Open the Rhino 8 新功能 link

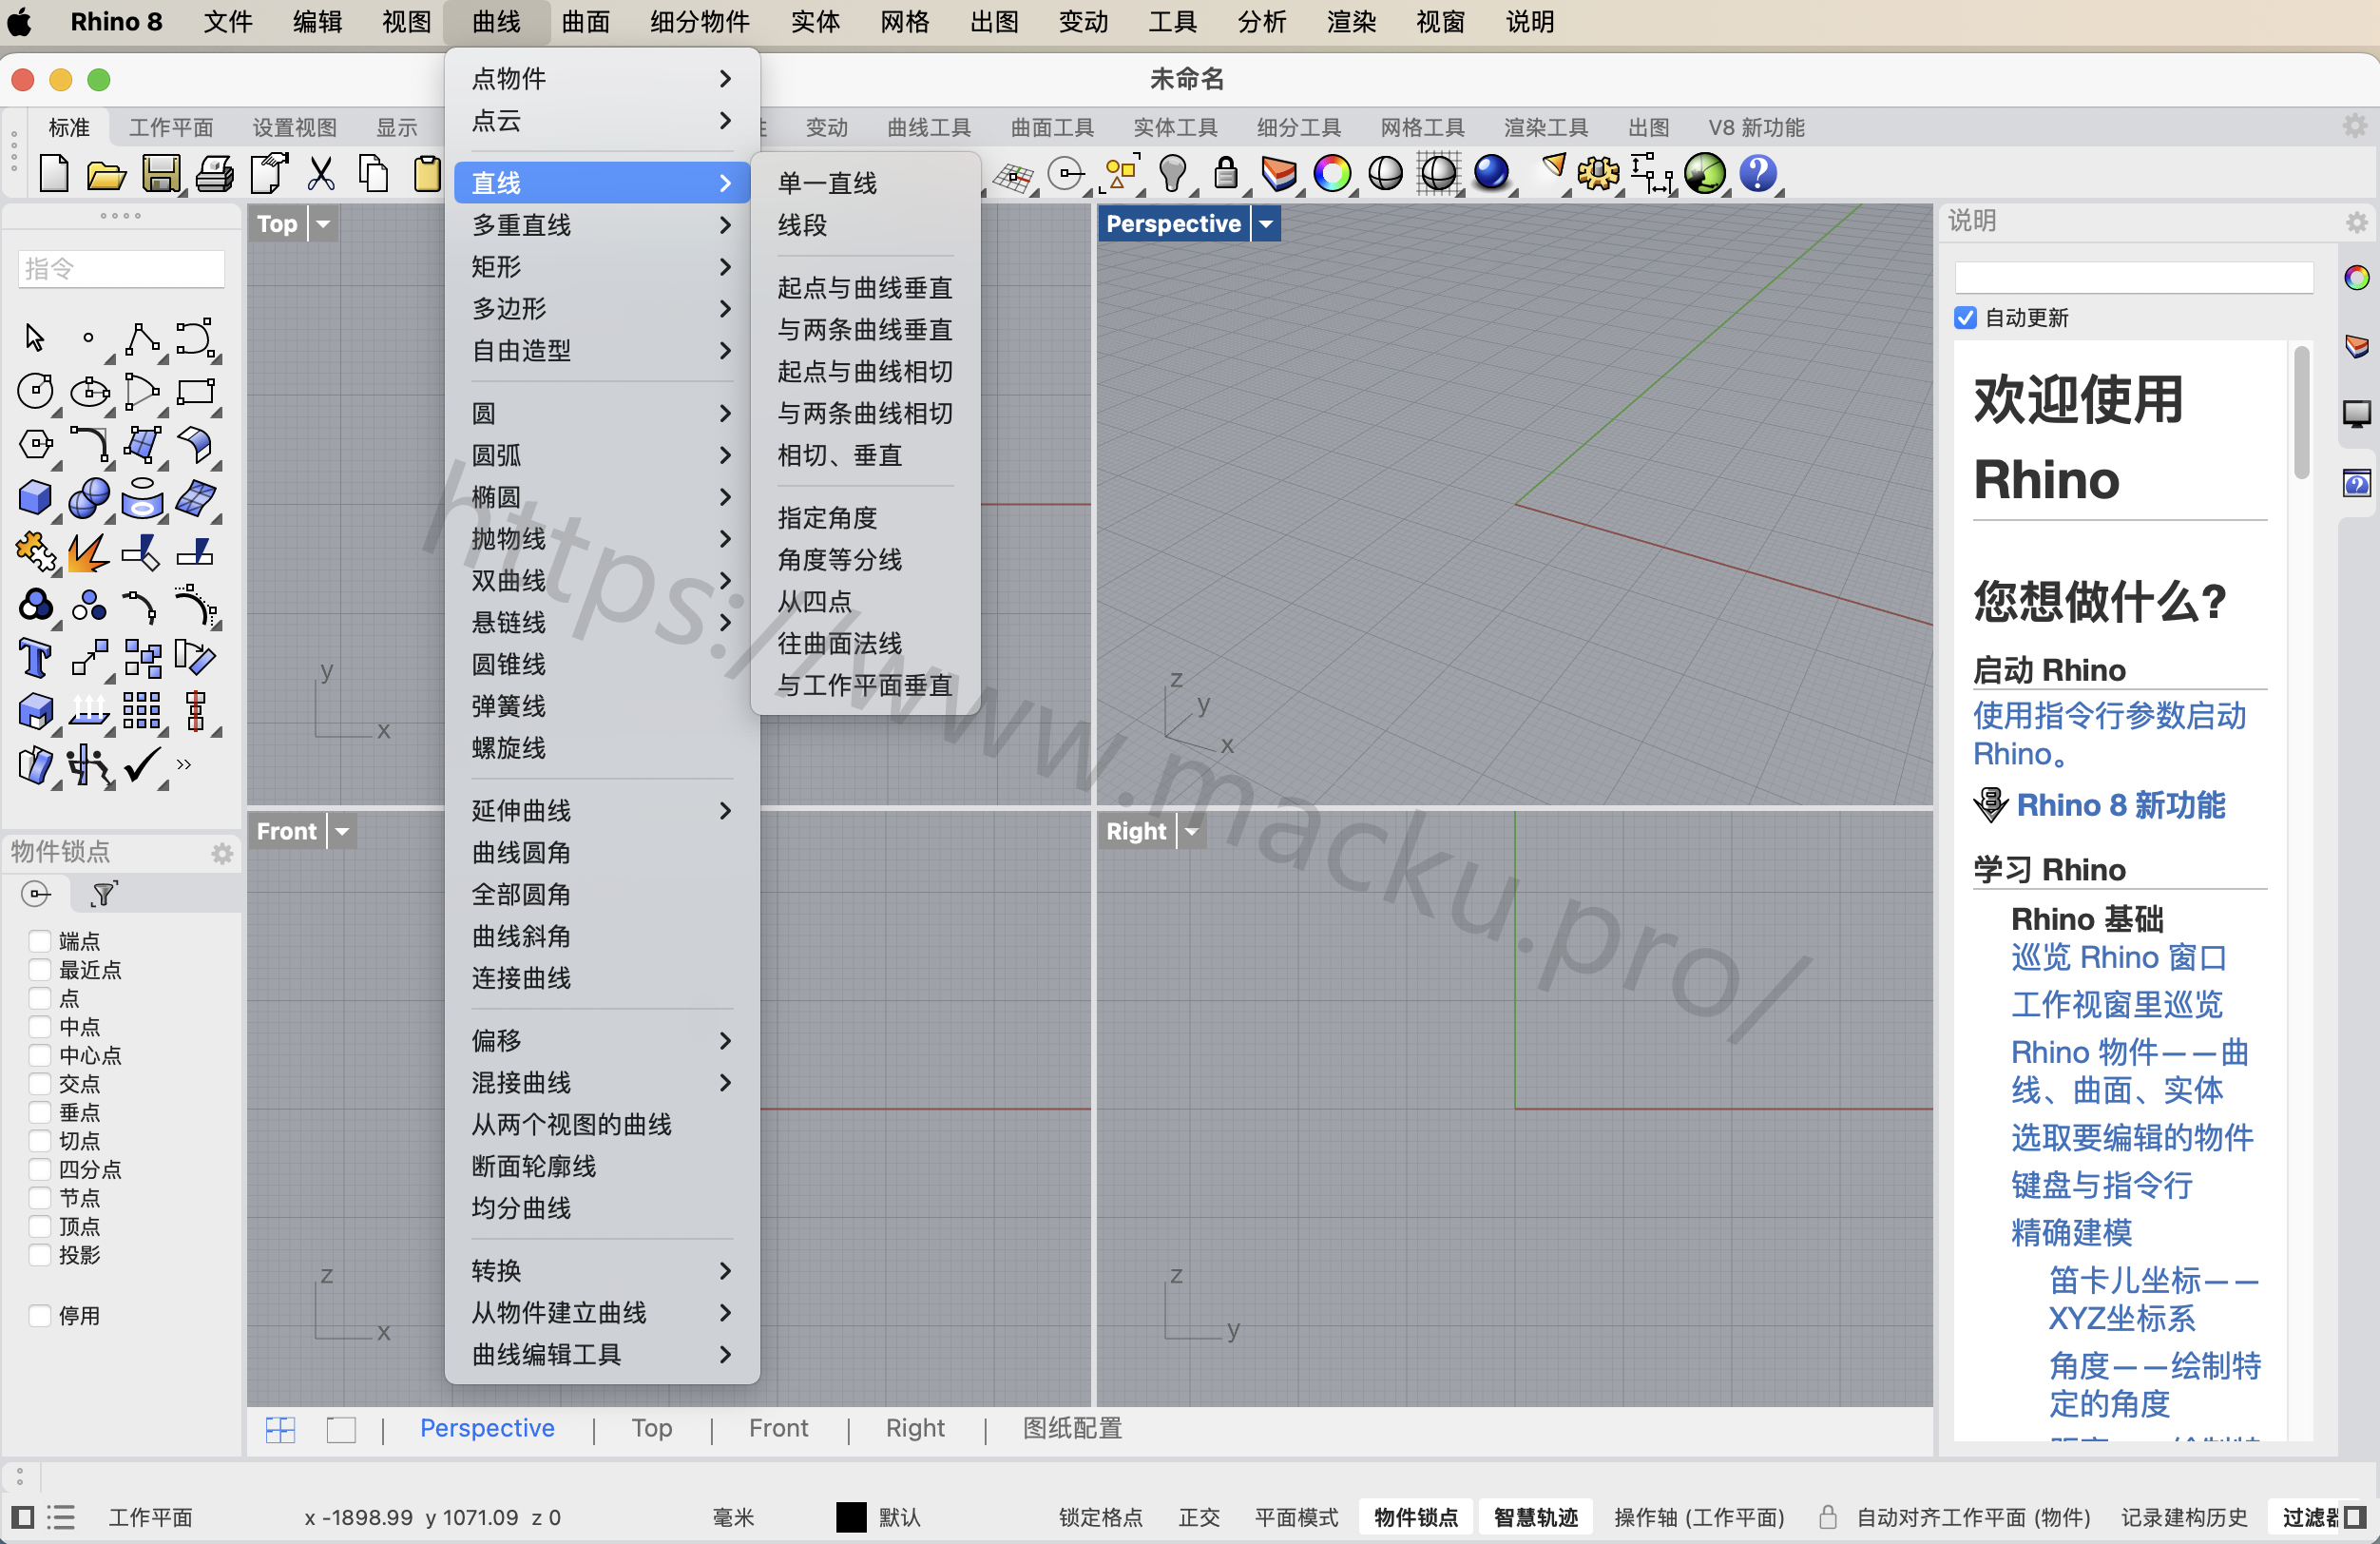pos(2120,805)
